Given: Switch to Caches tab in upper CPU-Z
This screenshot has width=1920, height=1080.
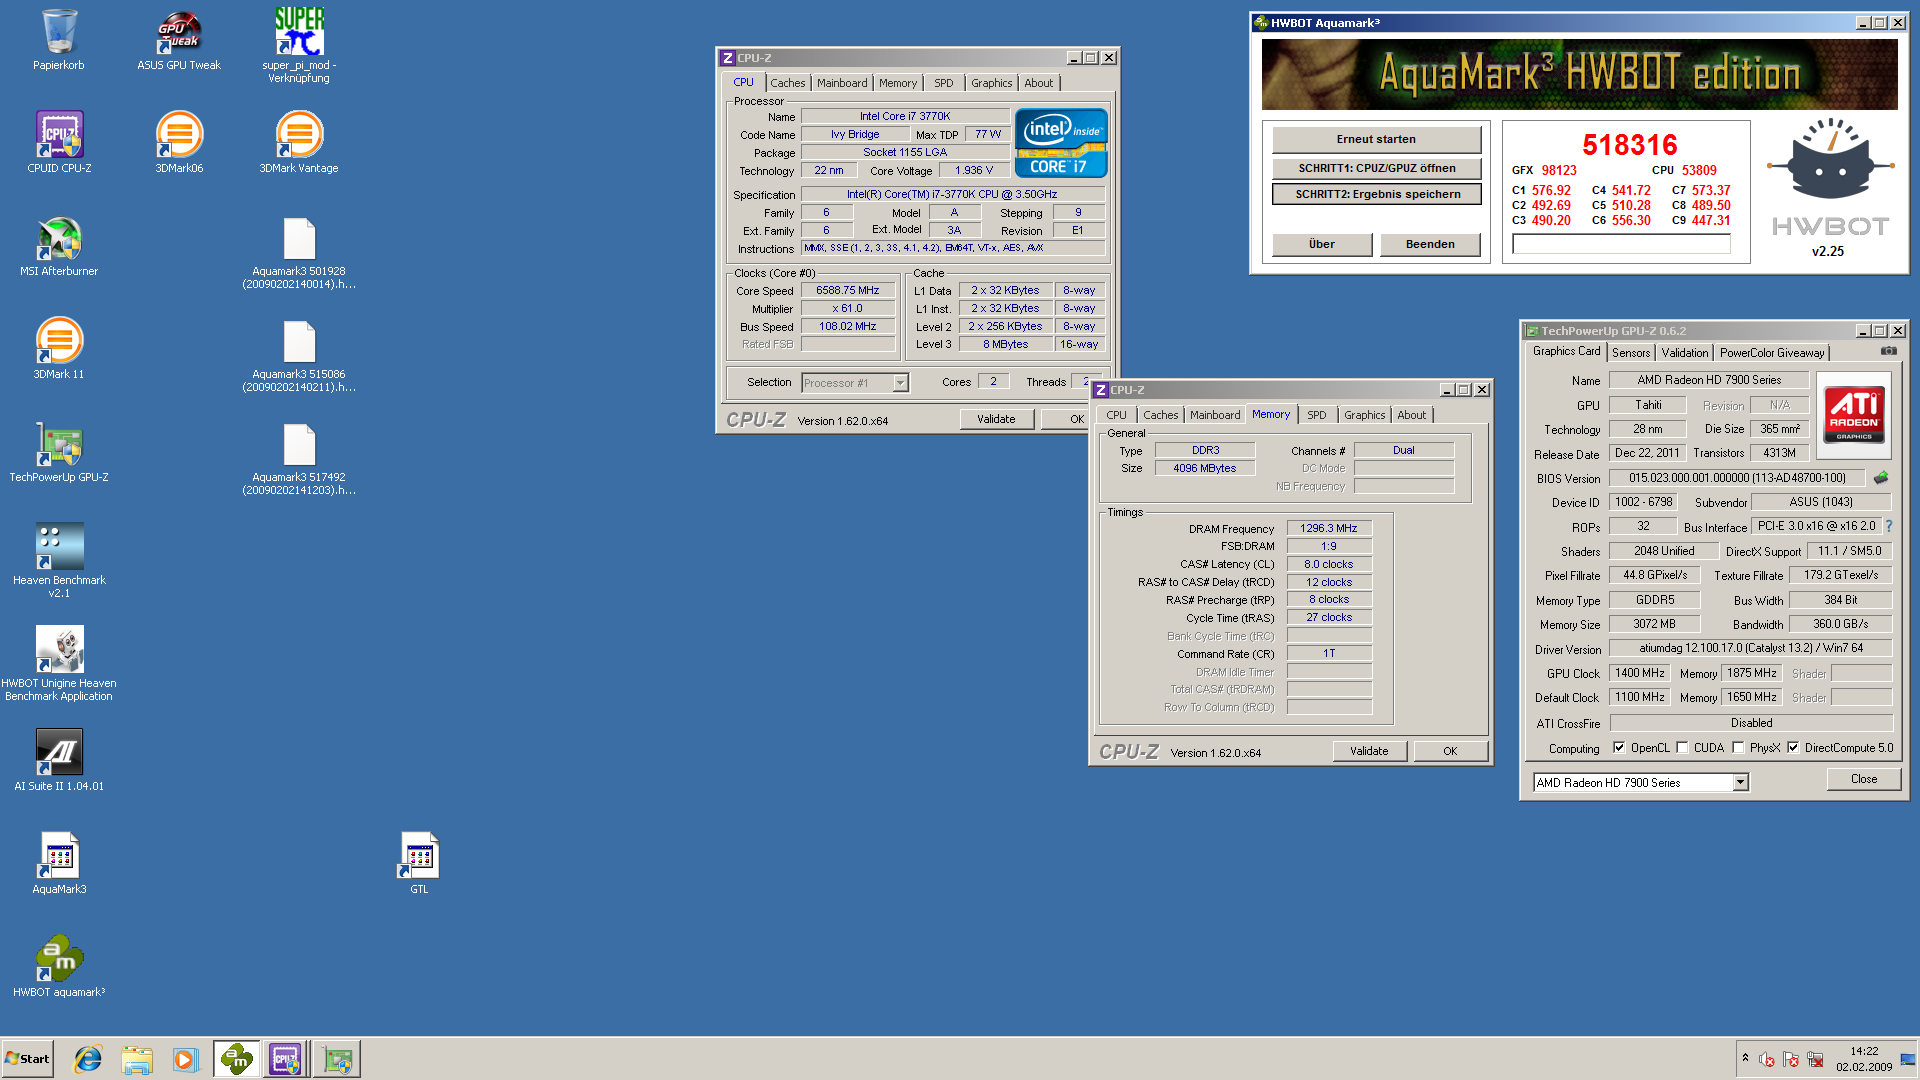Looking at the screenshot, I should [787, 83].
